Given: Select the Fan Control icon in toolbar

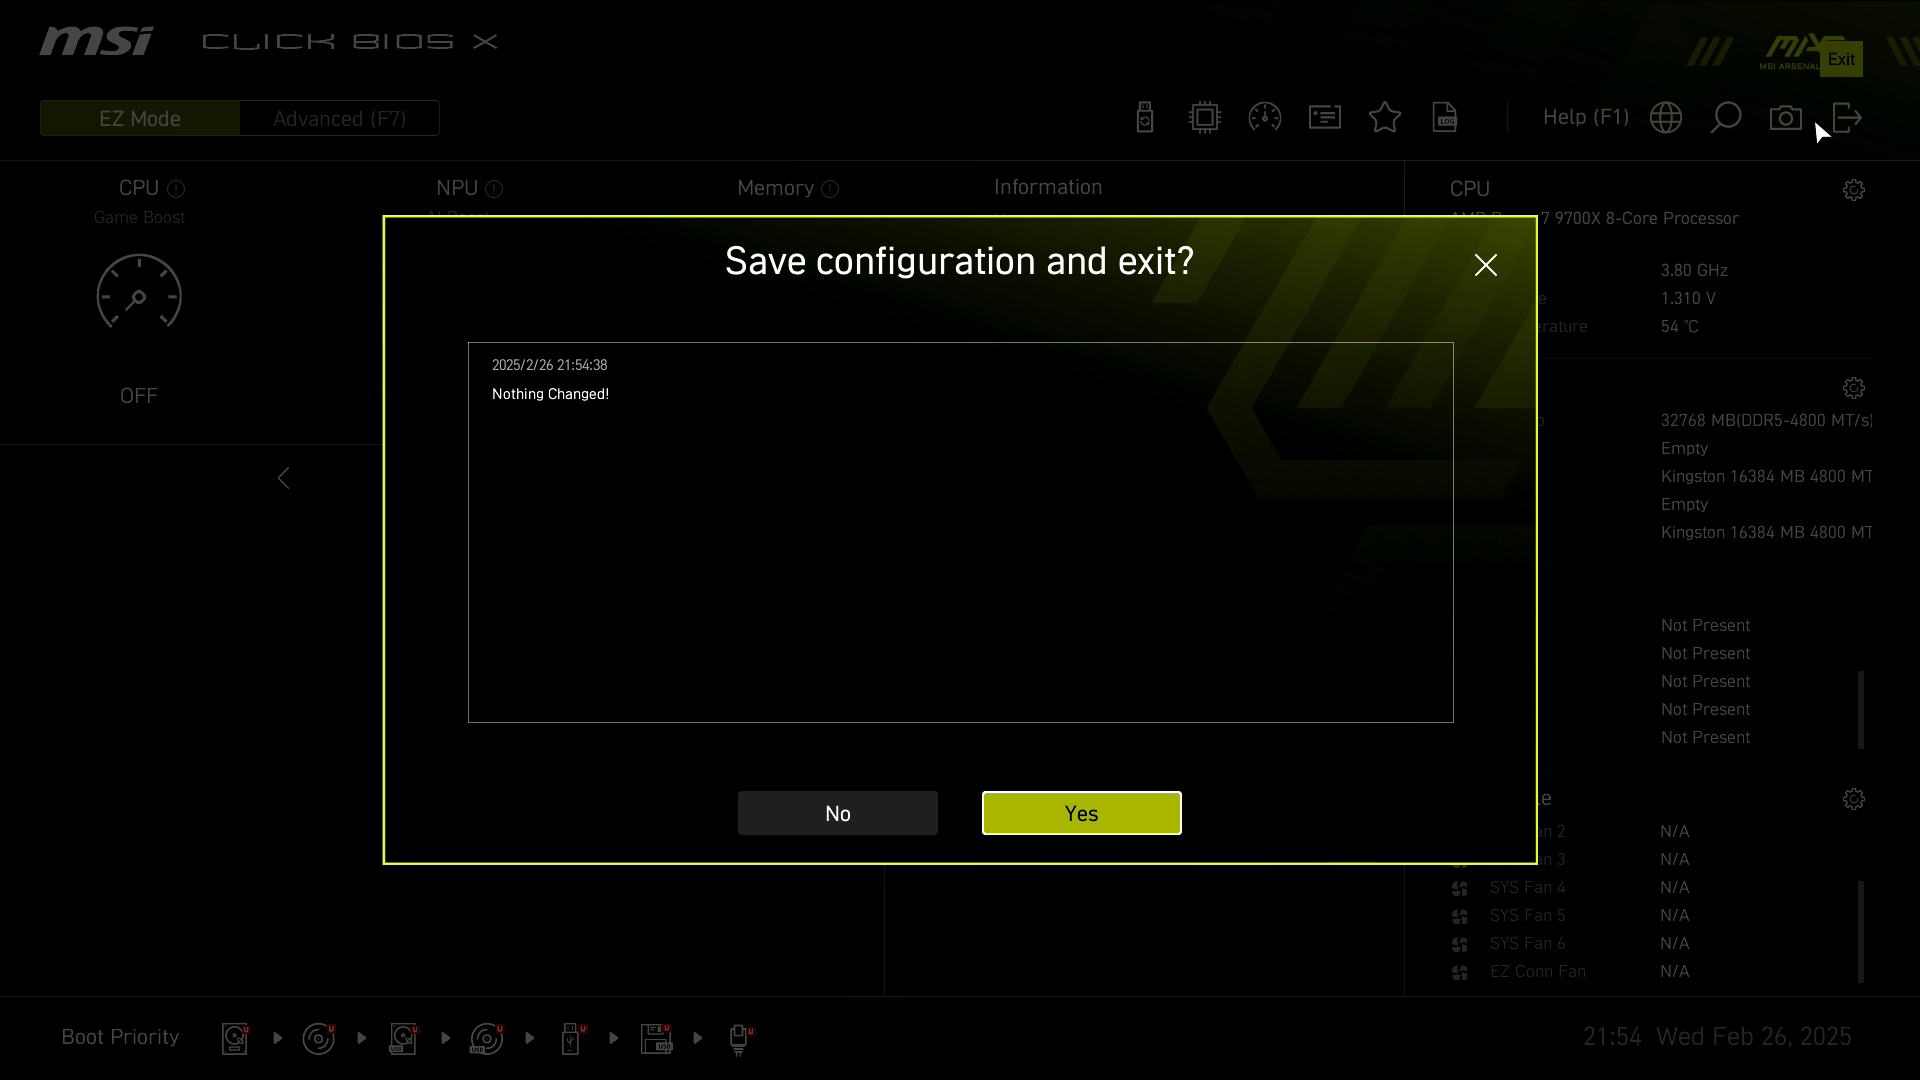Looking at the screenshot, I should pyautogui.click(x=1265, y=117).
